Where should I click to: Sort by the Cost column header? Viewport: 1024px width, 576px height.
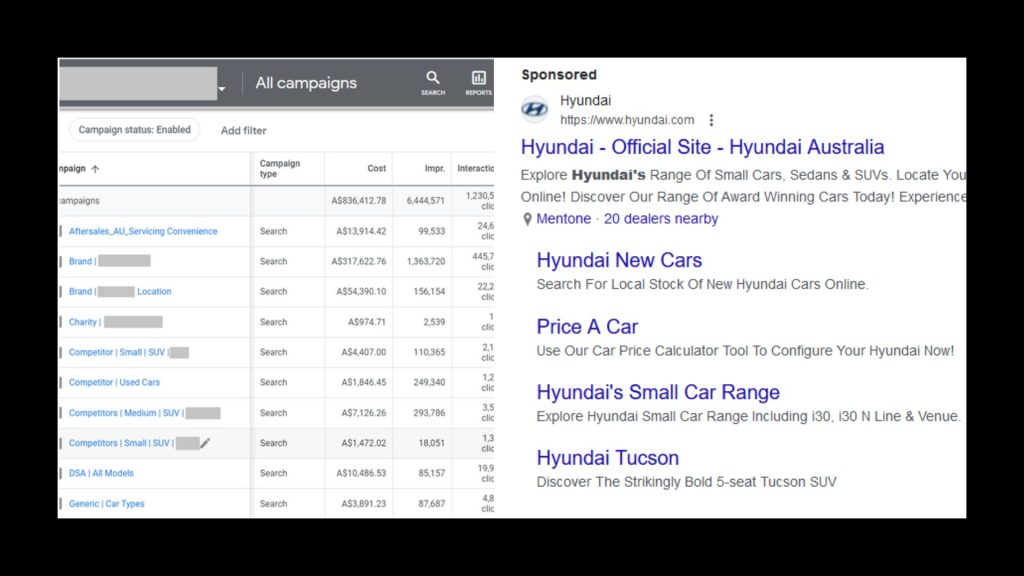[376, 168]
